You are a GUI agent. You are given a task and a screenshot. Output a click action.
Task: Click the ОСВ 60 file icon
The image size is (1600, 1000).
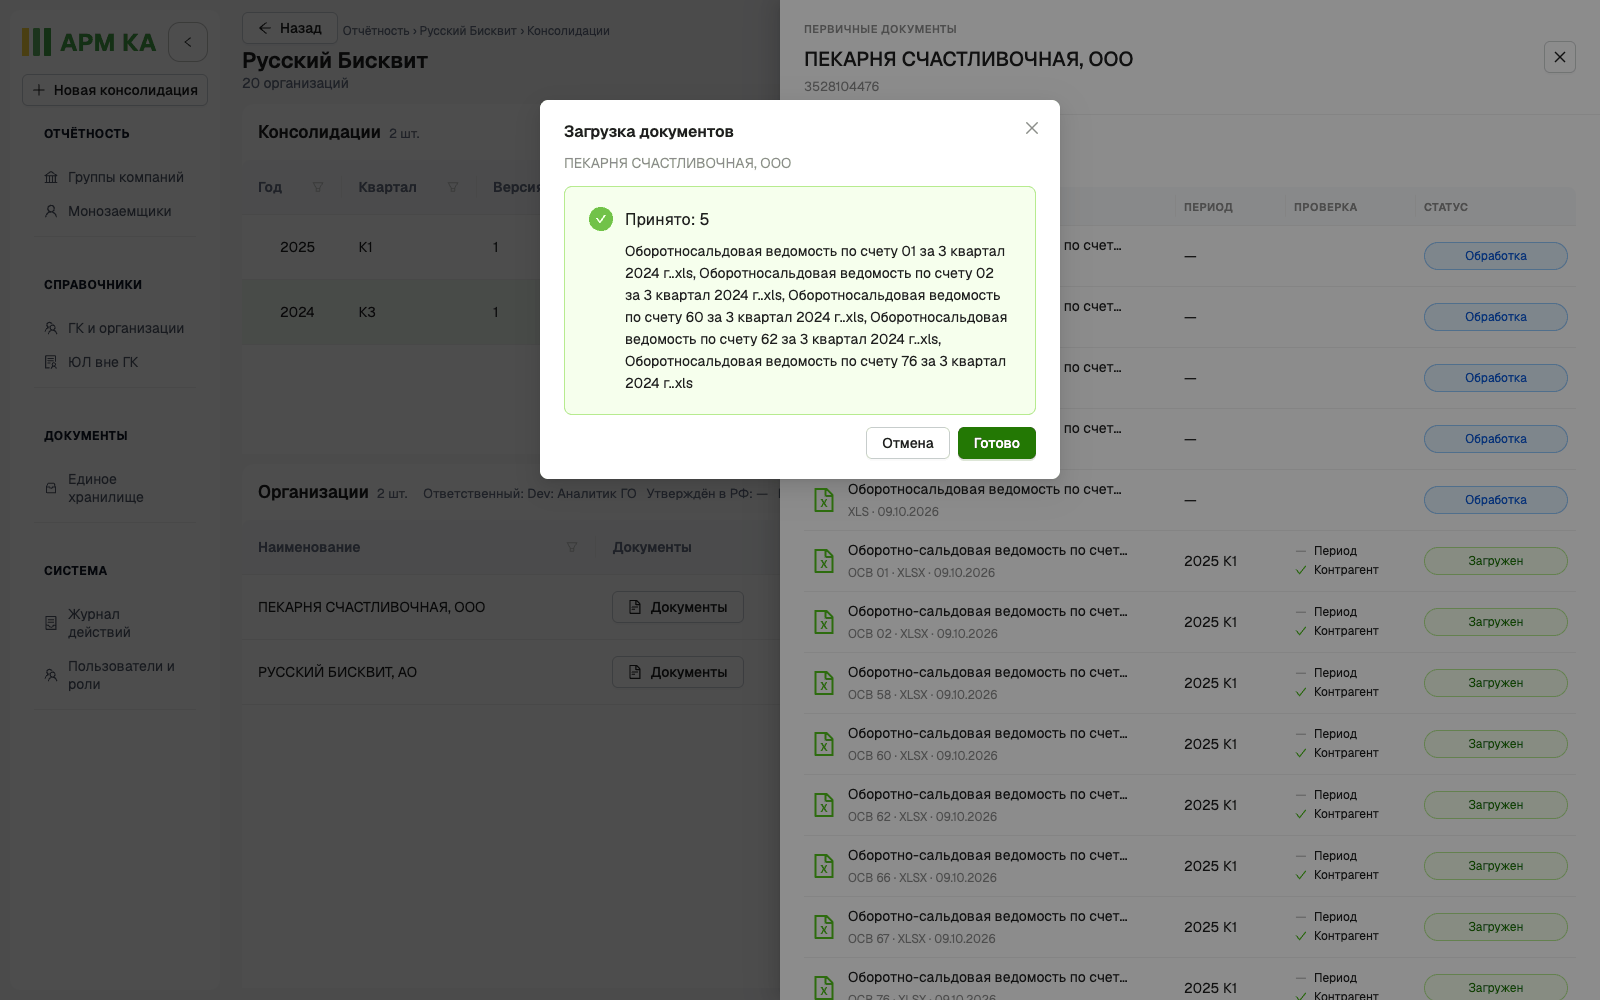tap(824, 744)
